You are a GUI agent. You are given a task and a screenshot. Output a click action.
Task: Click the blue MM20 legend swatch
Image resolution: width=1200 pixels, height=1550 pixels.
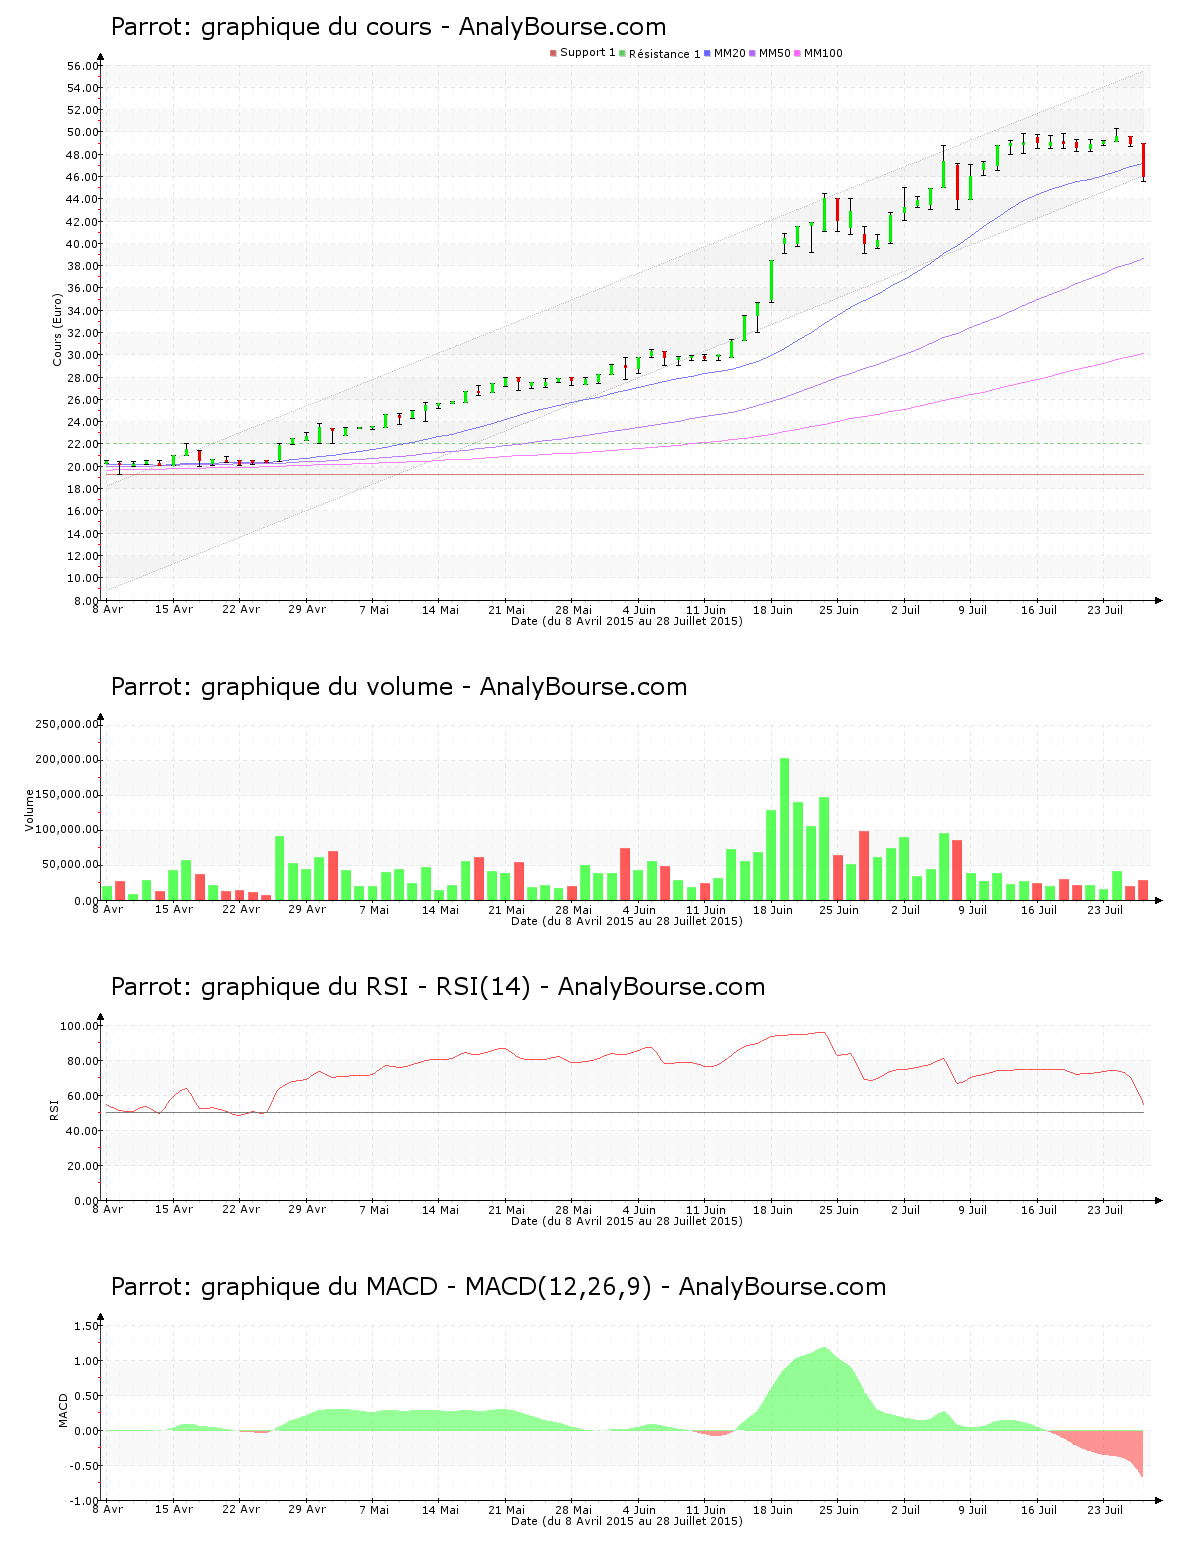click(708, 53)
